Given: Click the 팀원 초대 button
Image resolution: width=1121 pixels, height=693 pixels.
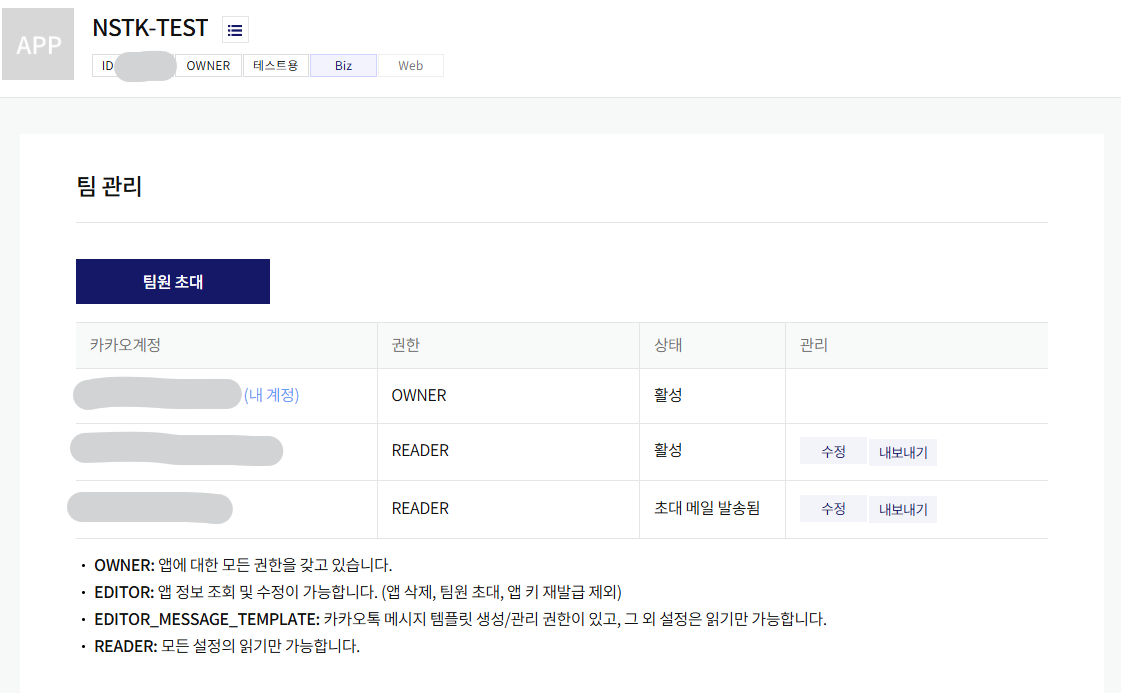Looking at the screenshot, I should (x=173, y=282).
